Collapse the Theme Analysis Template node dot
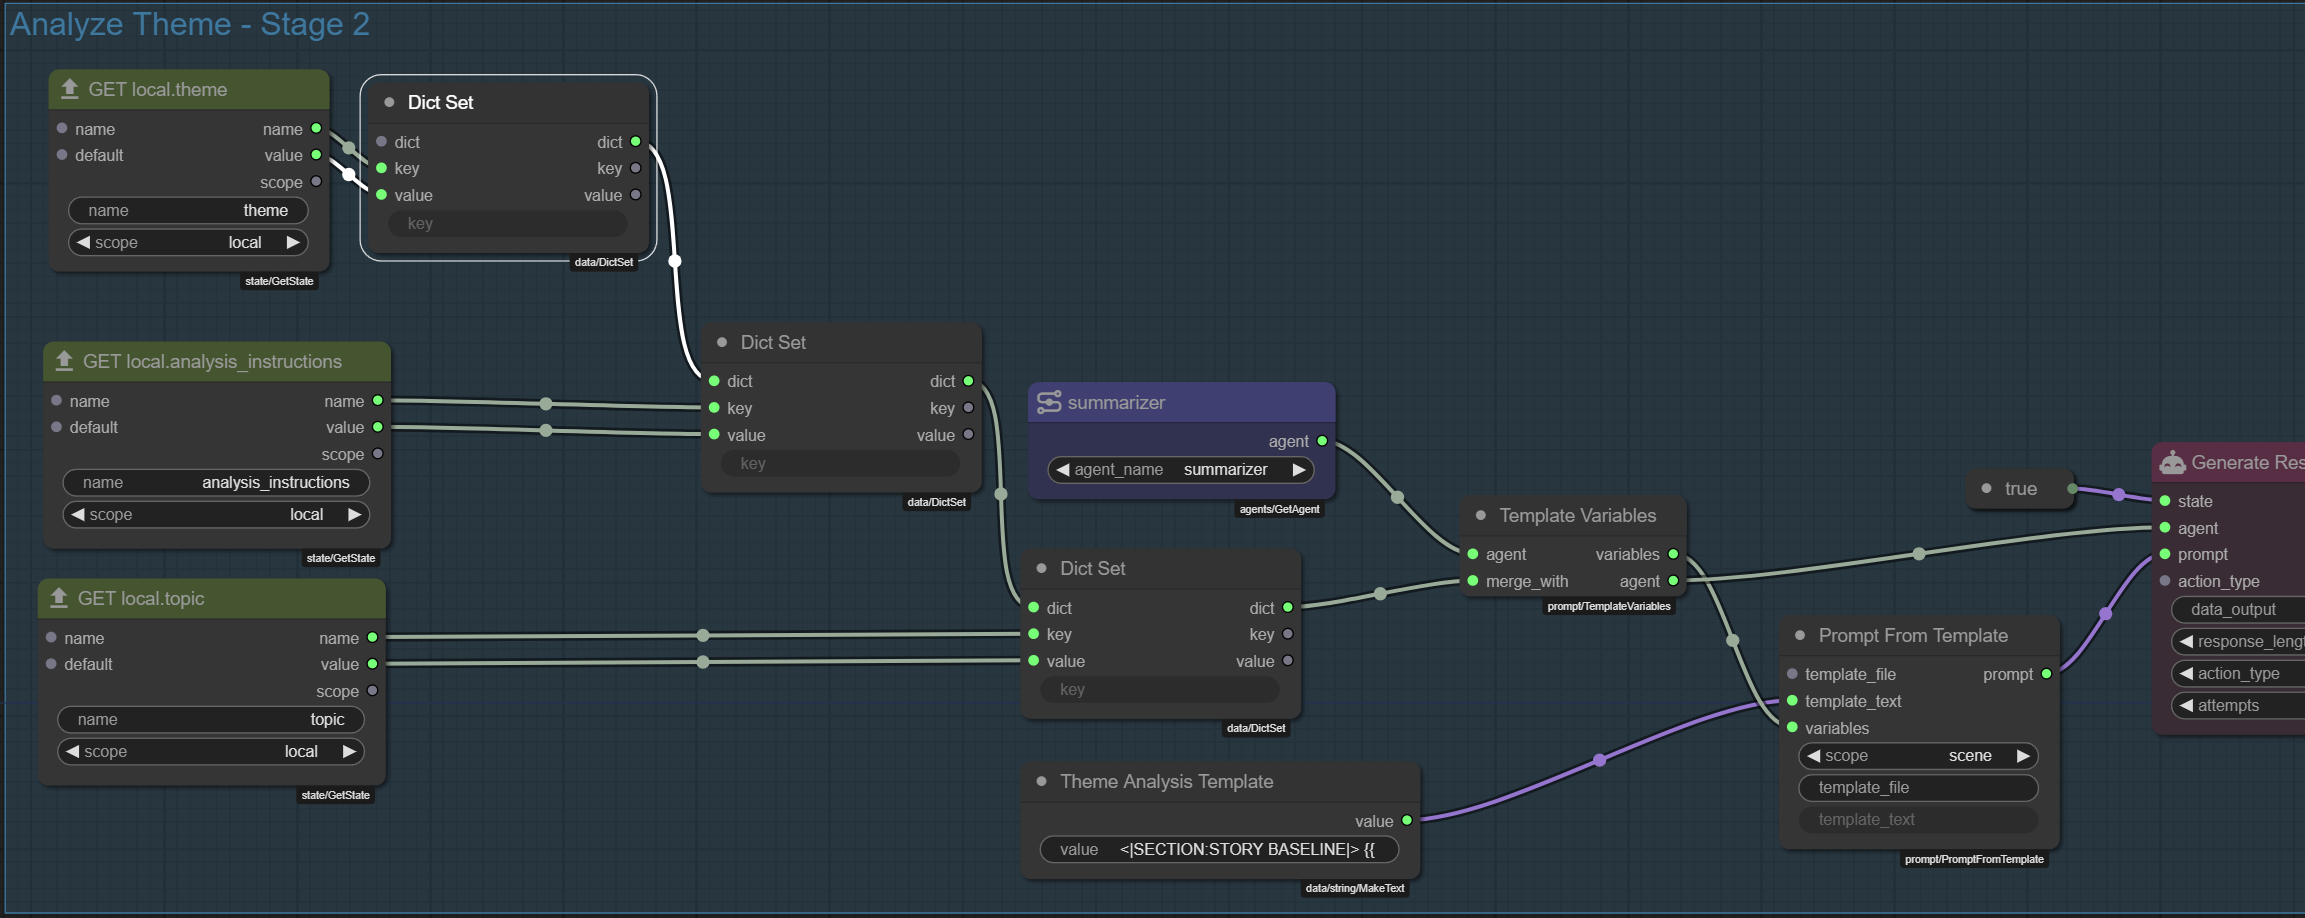The image size is (2305, 918). 1041,781
